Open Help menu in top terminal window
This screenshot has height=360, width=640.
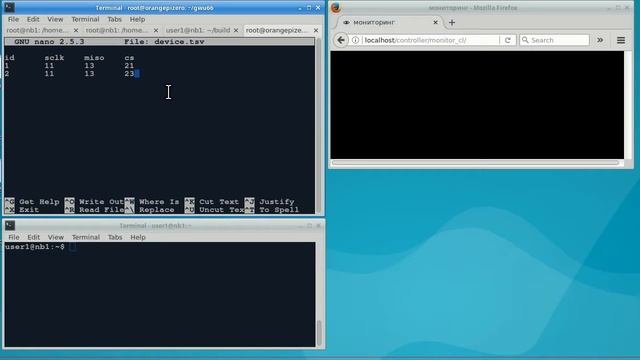(138, 19)
